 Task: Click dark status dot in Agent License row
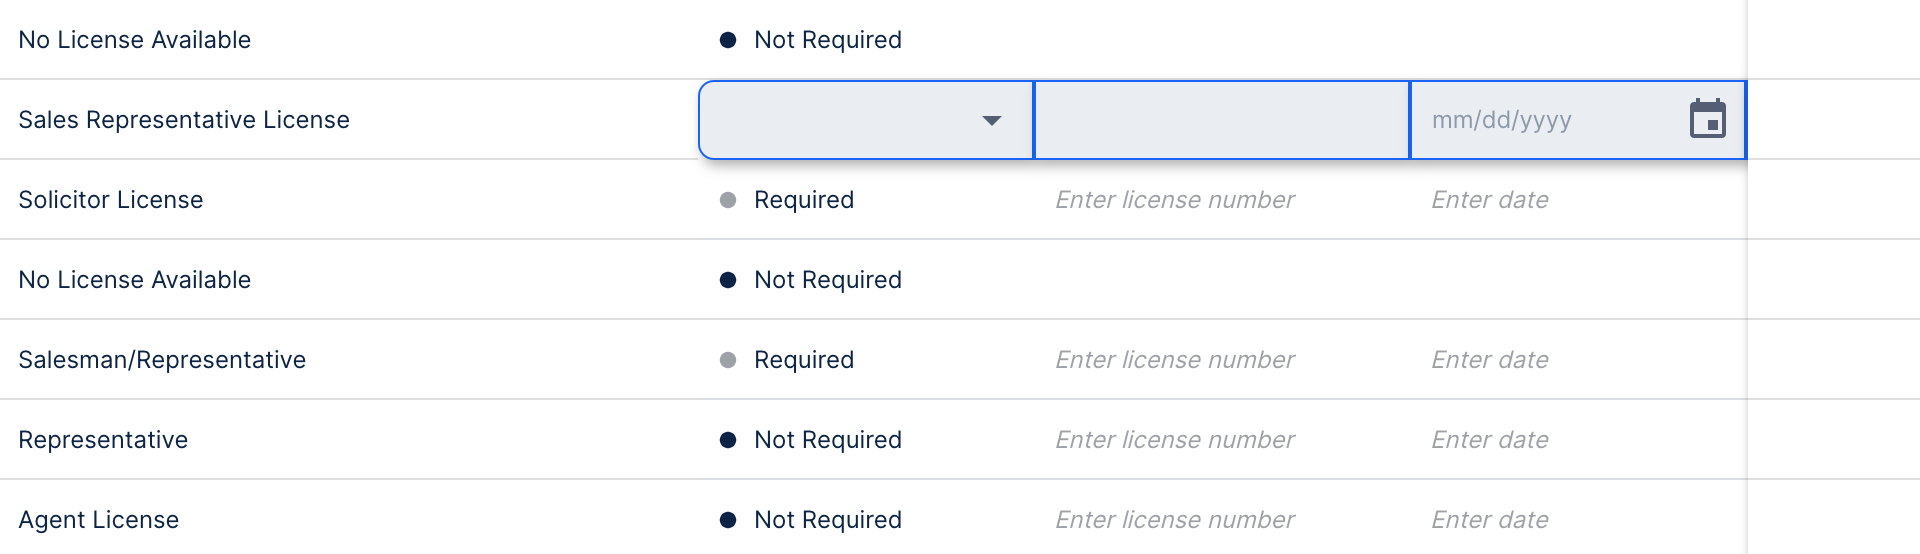click(728, 520)
